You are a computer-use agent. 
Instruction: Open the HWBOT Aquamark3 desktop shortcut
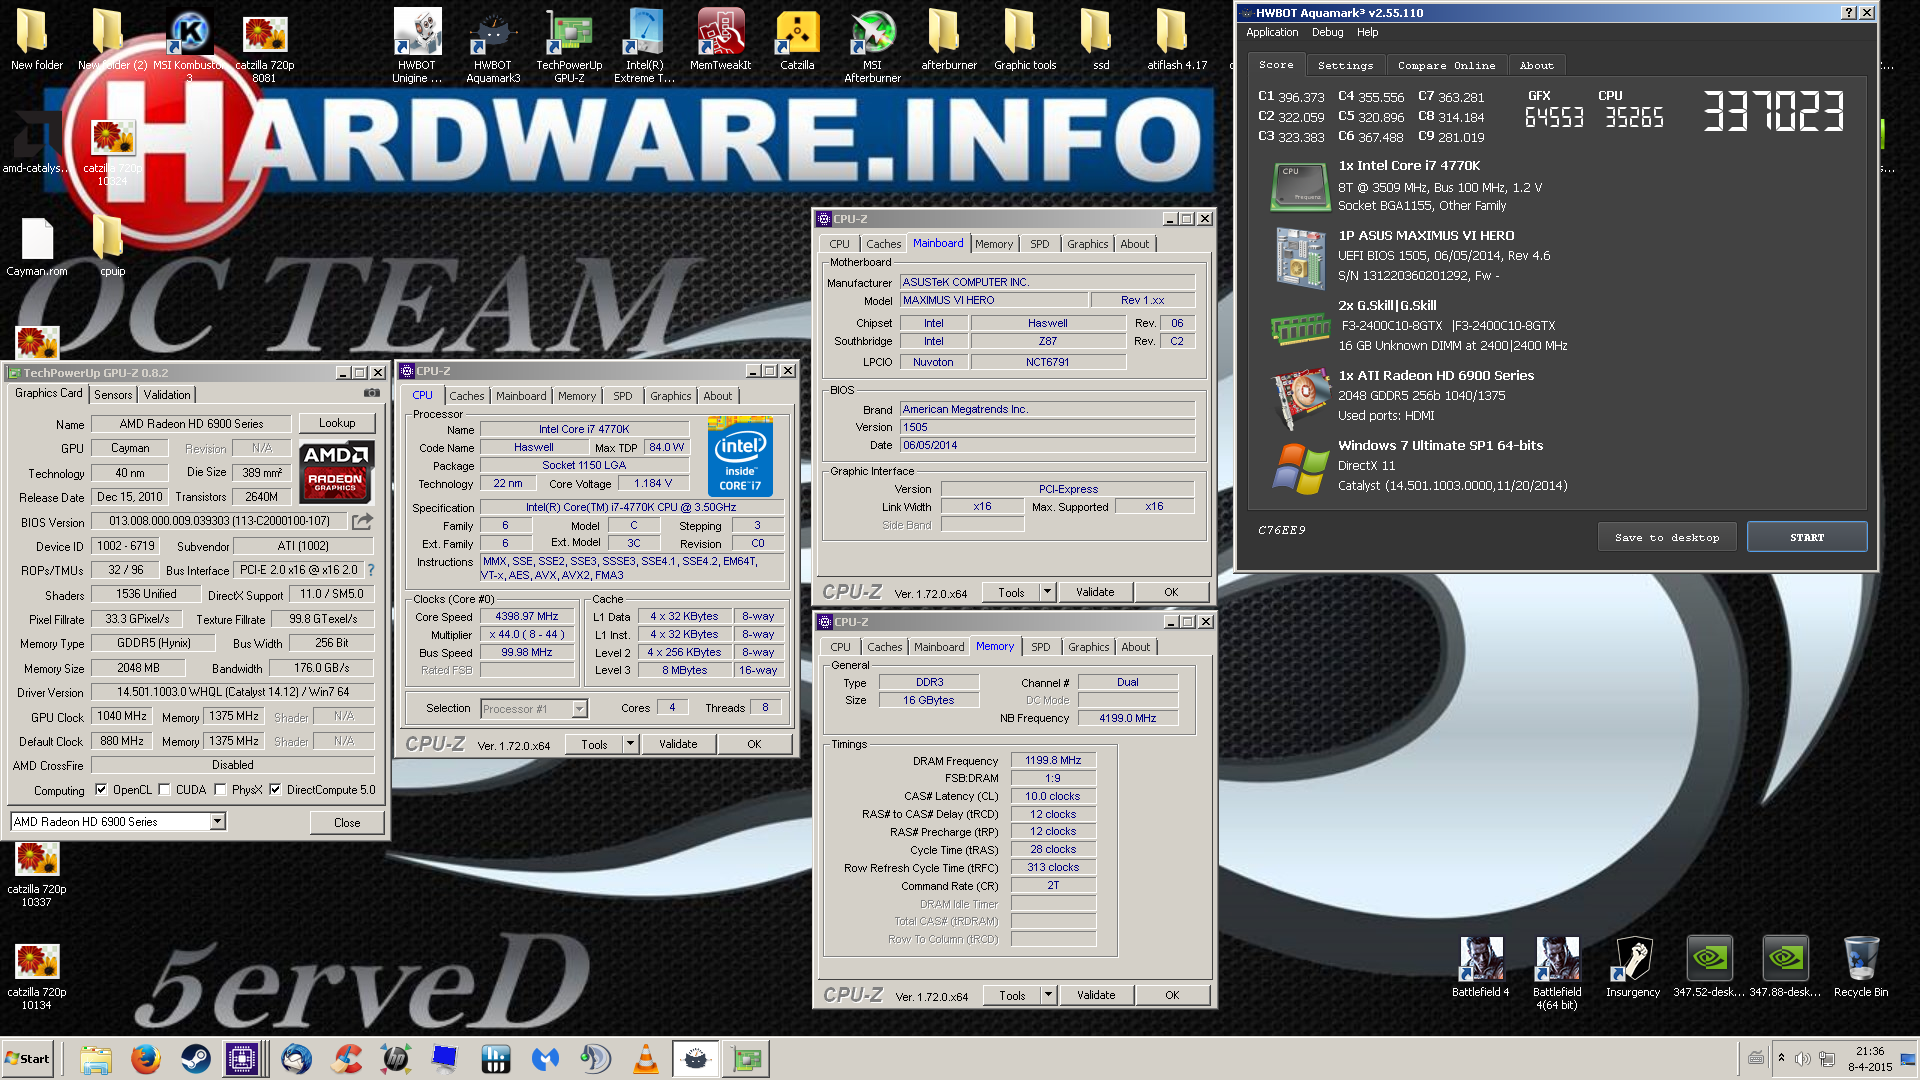coord(493,45)
